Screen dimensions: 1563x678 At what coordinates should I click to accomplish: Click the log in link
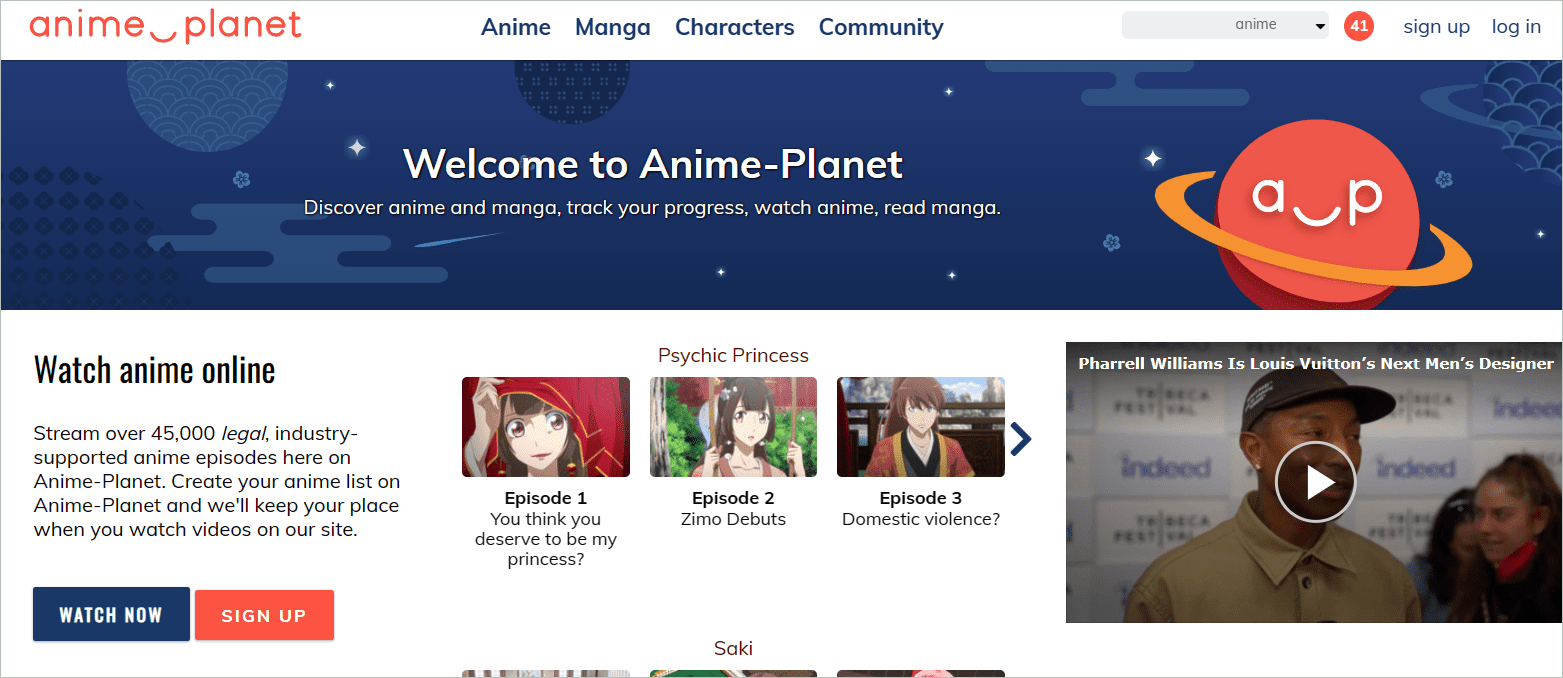coord(1516,27)
